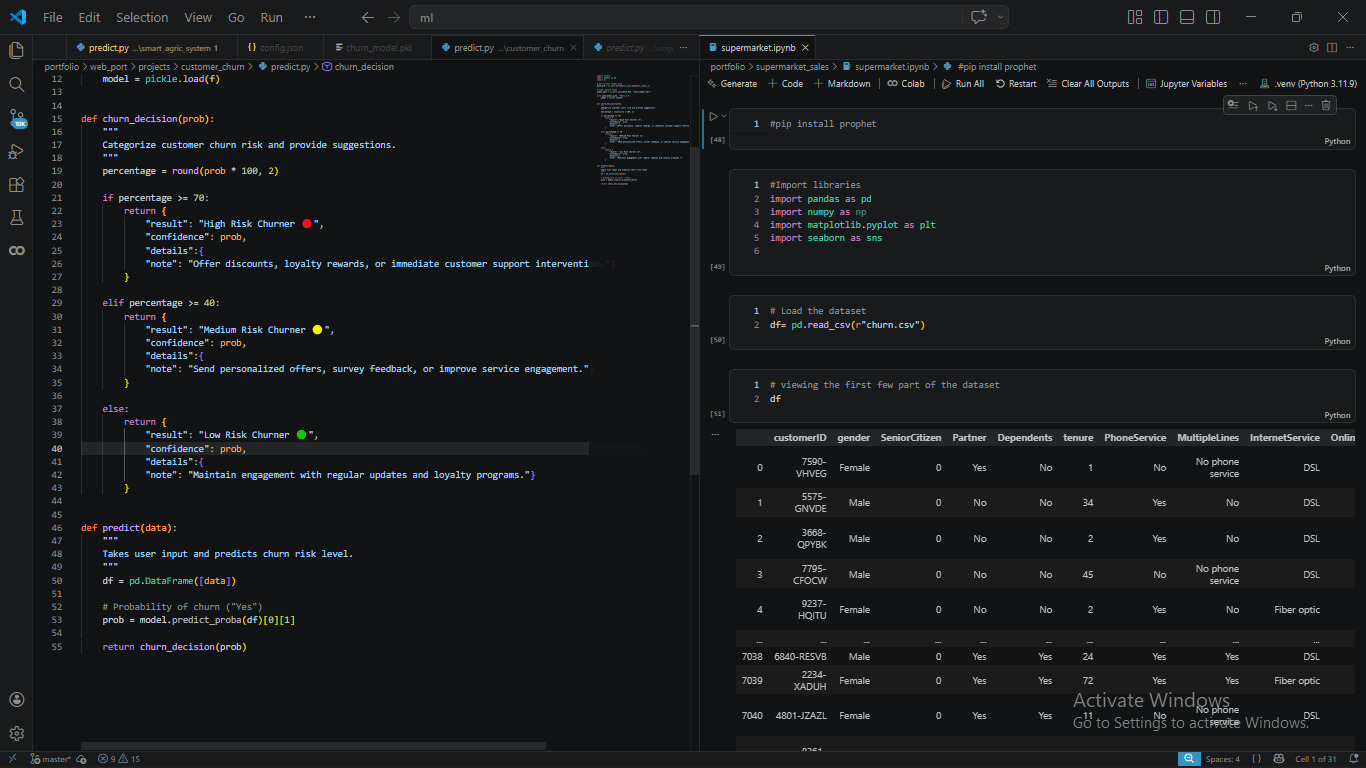Open the View menu
The width and height of the screenshot is (1366, 768).
(x=198, y=17)
